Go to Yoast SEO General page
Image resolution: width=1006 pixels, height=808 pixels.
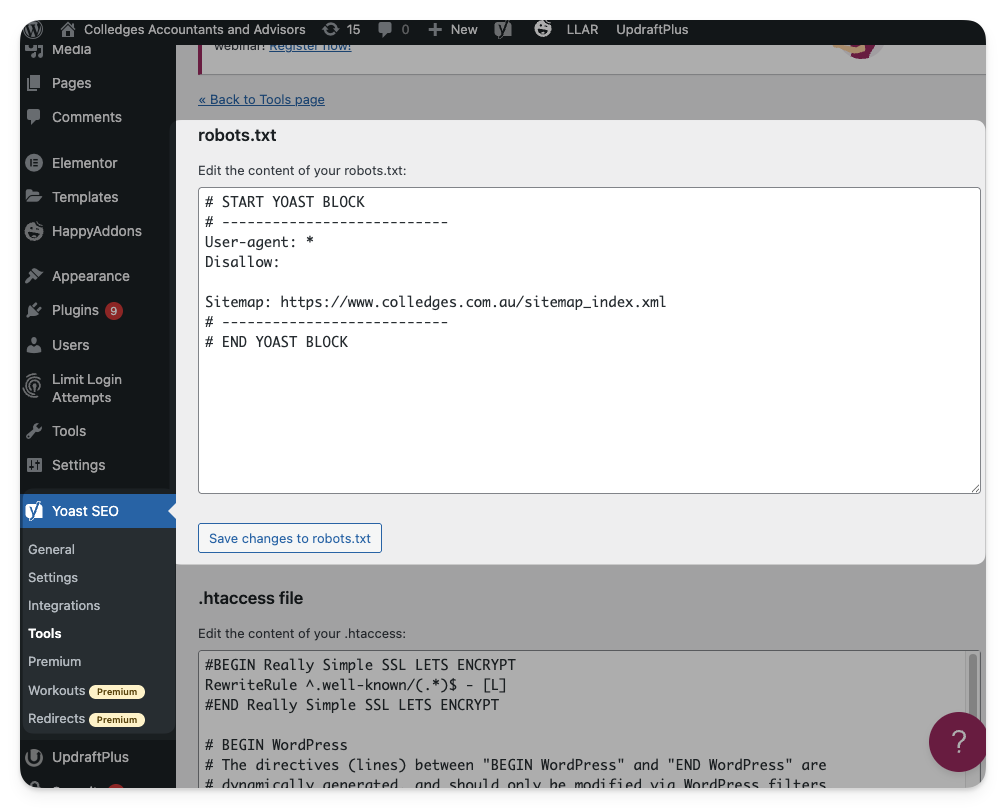(x=51, y=549)
